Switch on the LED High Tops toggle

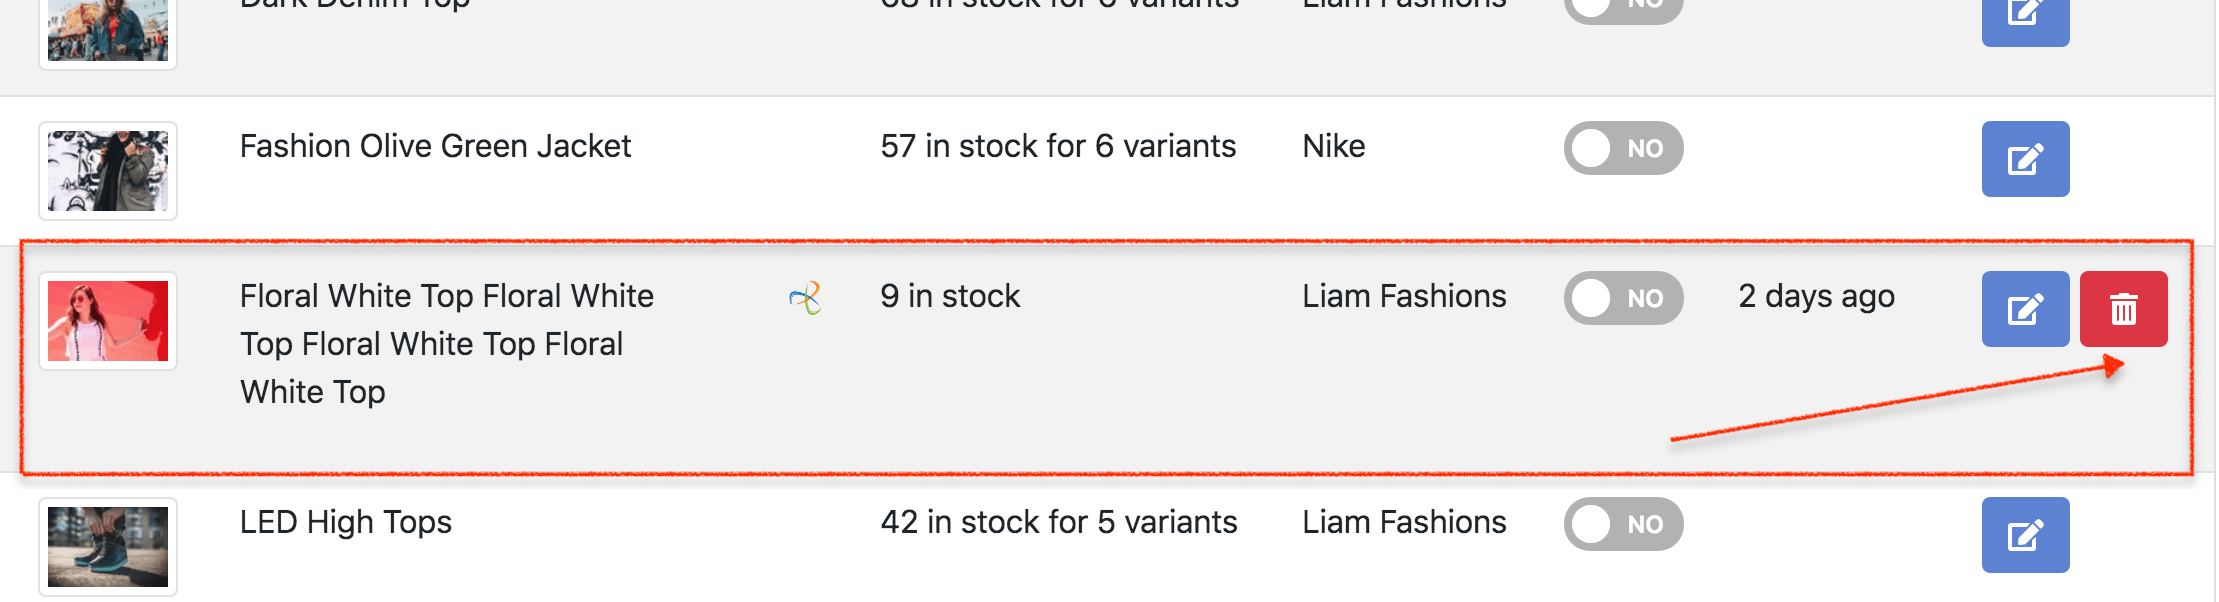[1622, 524]
